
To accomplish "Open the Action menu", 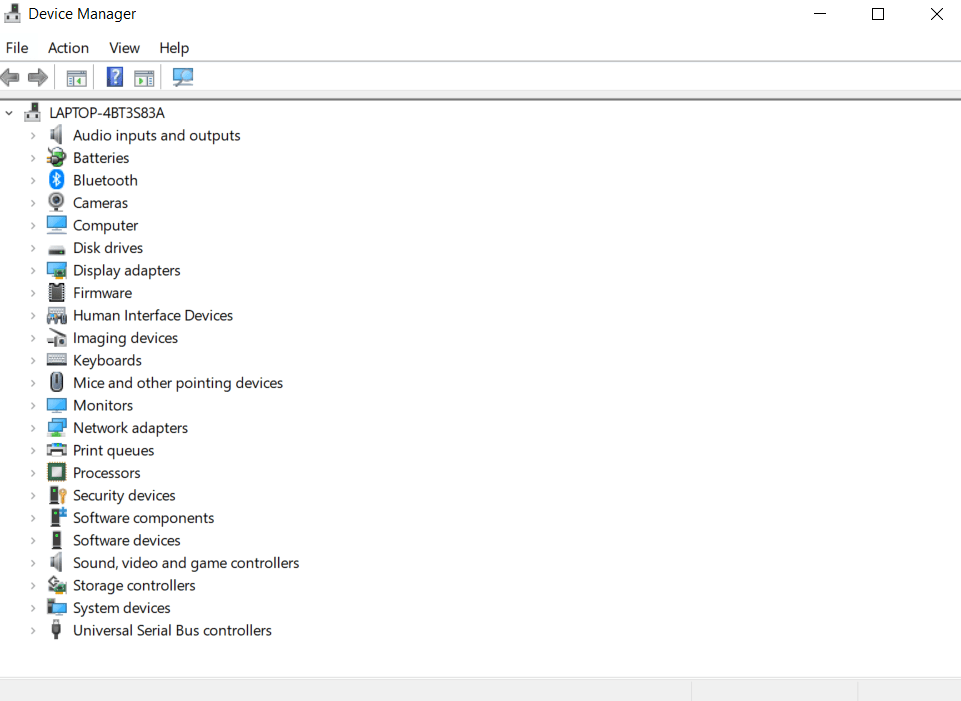I will 69,48.
